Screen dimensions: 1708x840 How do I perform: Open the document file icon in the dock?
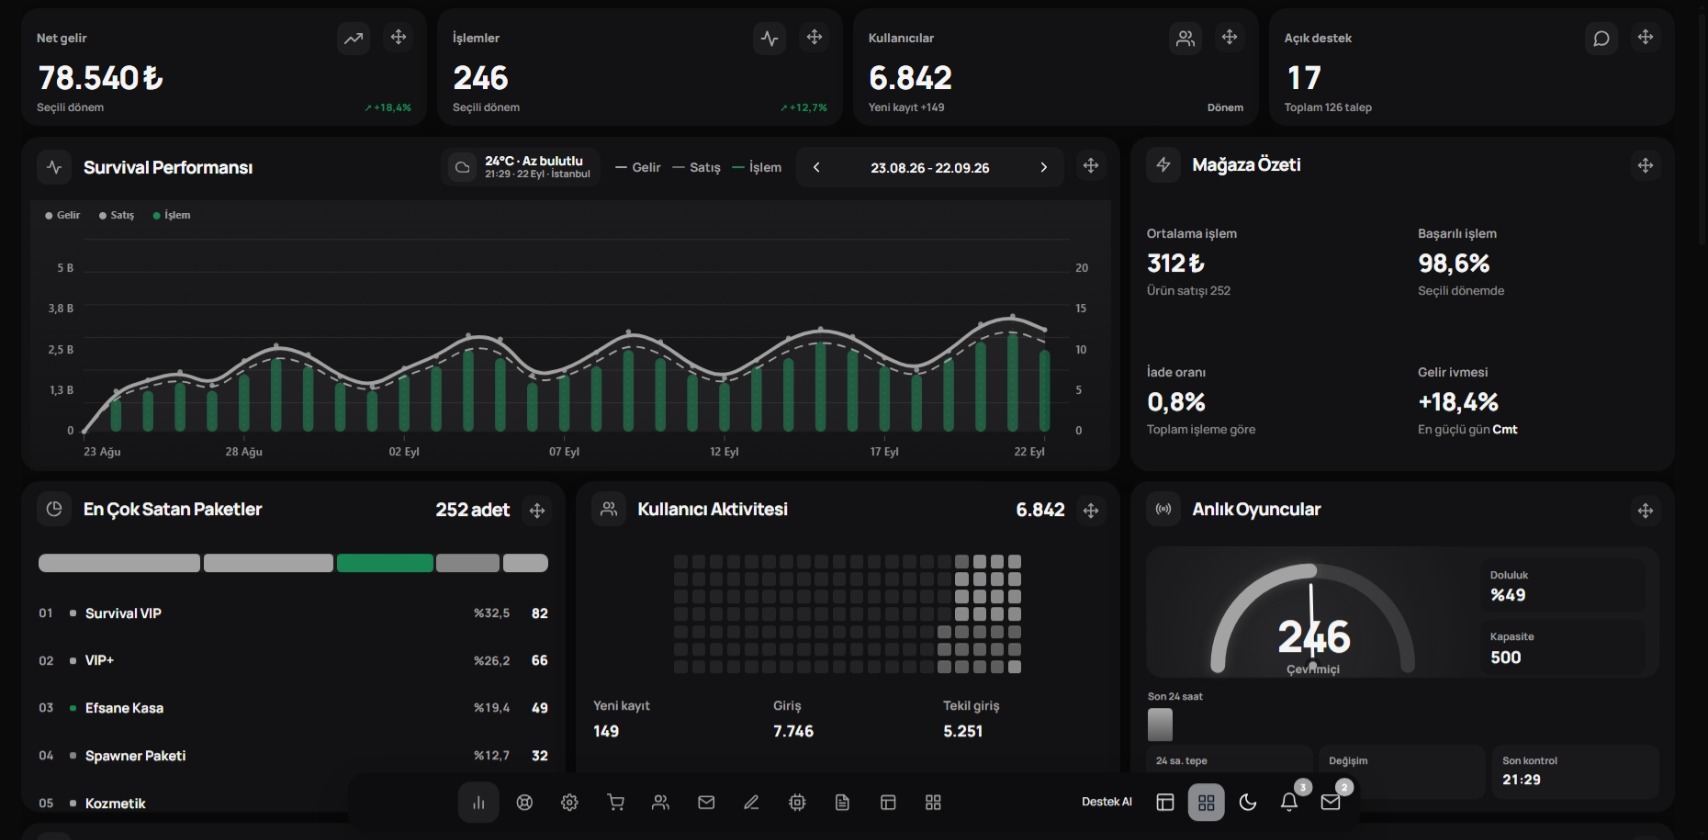[843, 802]
